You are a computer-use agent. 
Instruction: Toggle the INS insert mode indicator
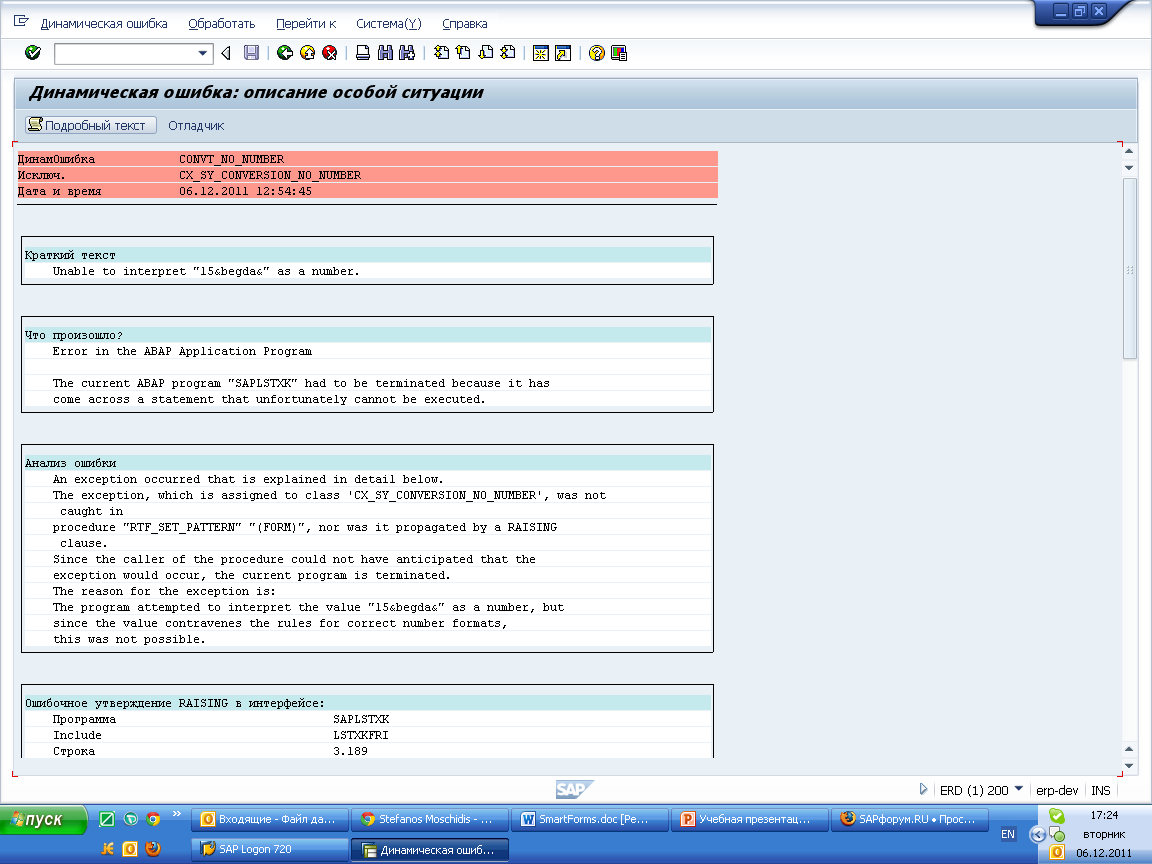tap(1101, 791)
